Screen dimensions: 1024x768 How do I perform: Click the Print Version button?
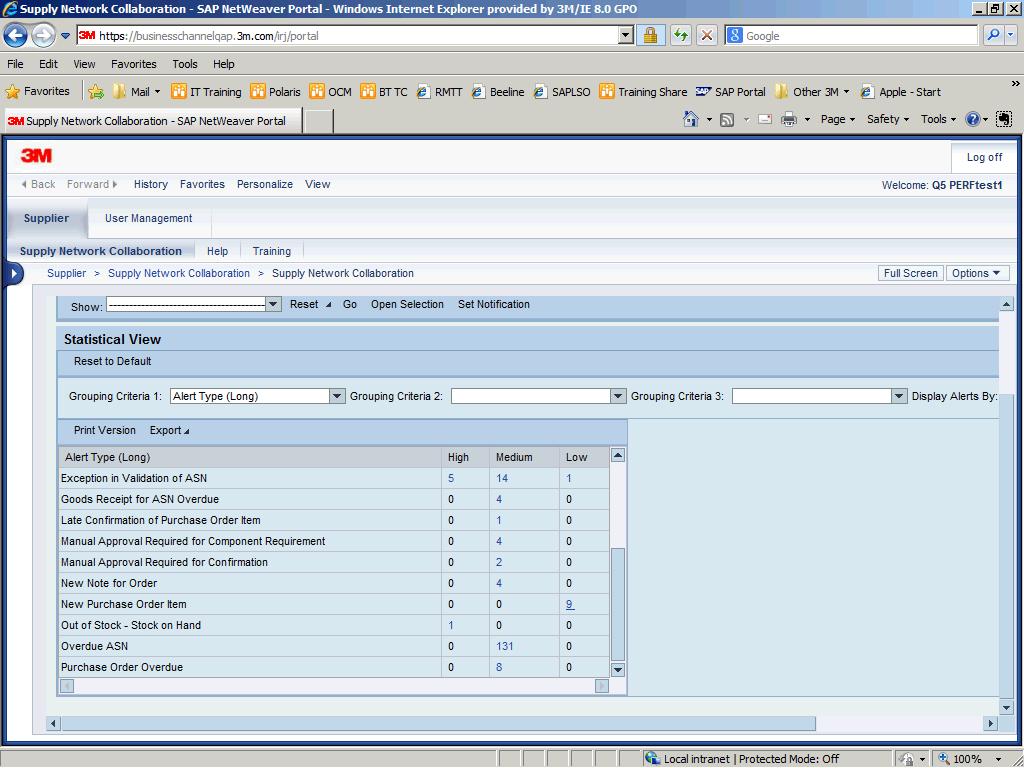coord(104,430)
